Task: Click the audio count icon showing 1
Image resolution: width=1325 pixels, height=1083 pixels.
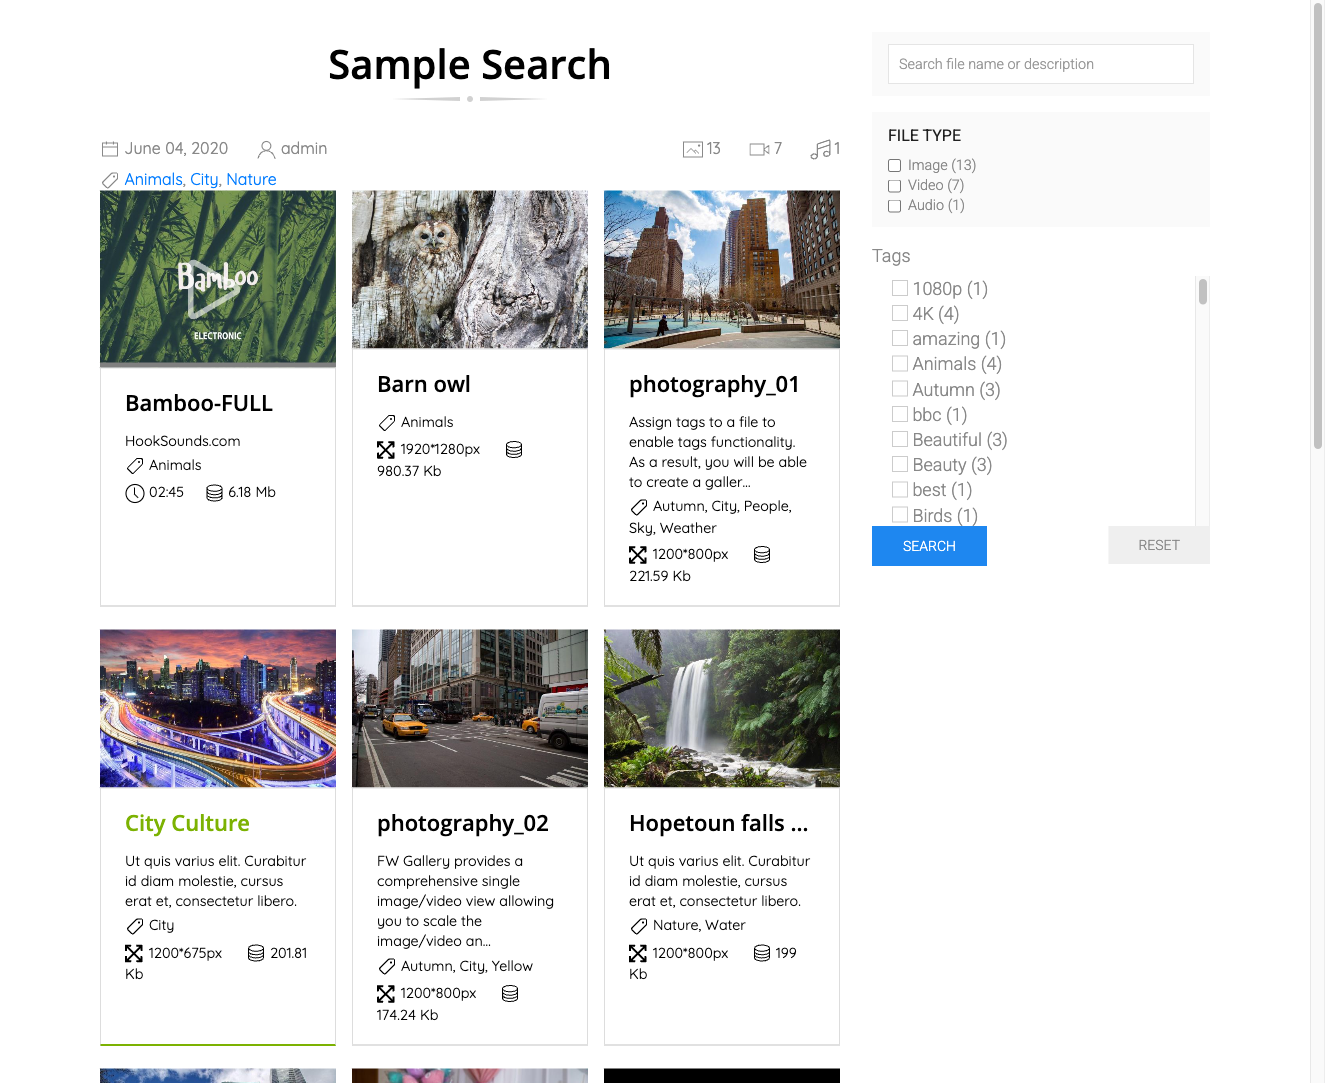Action: pyautogui.click(x=822, y=148)
